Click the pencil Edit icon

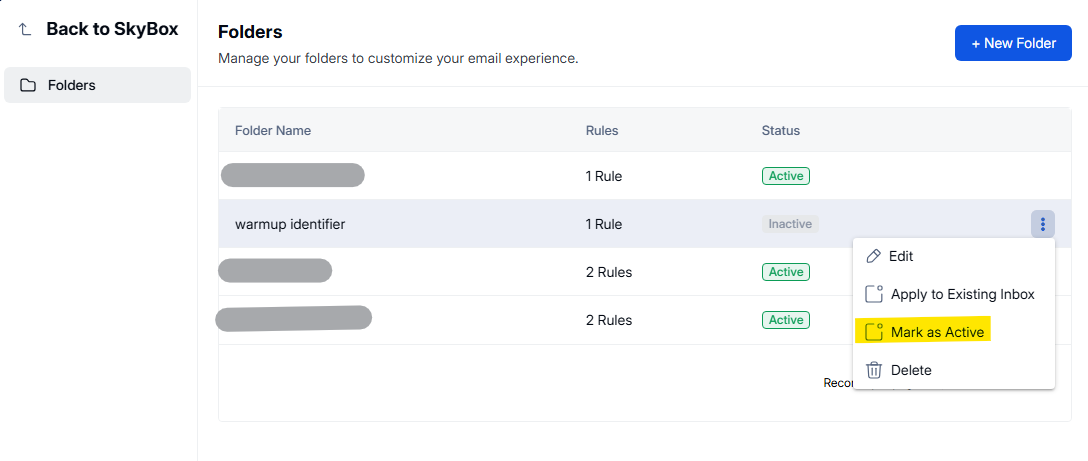[x=874, y=256]
